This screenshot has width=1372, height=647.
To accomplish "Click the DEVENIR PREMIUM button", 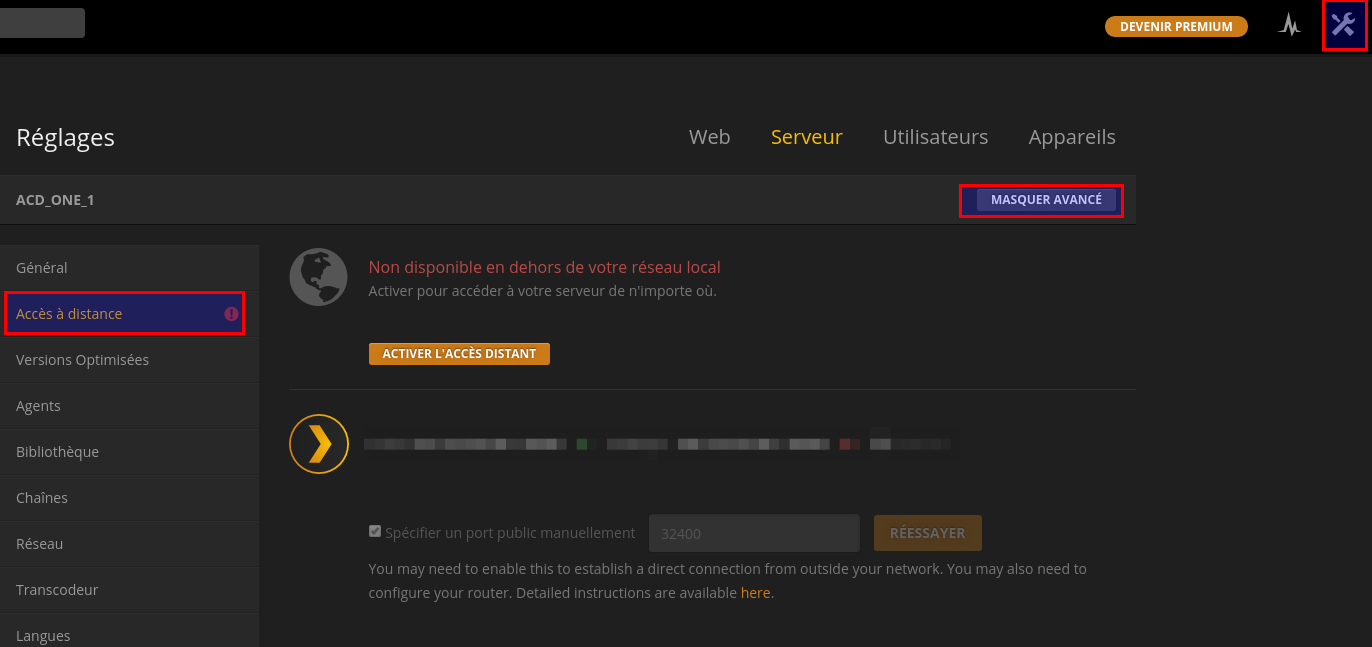I will 1176,27.
